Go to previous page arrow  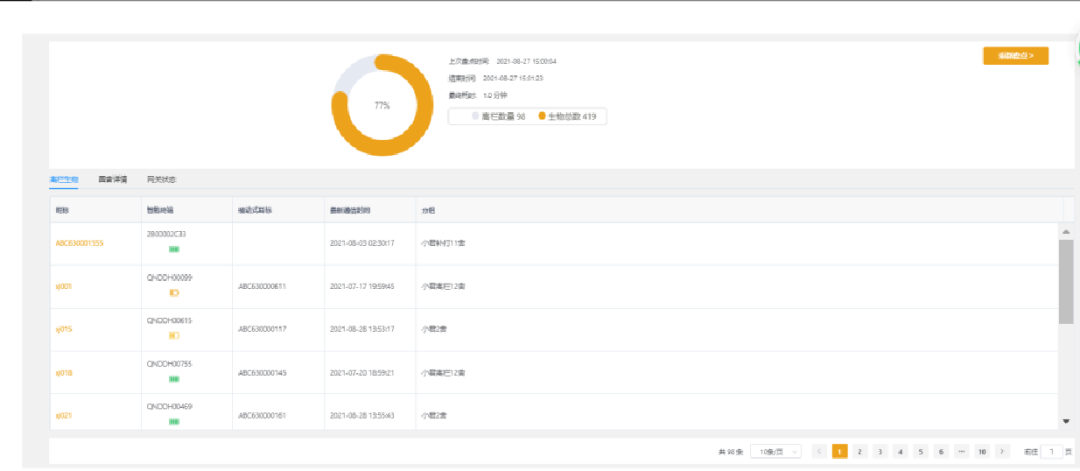(819, 452)
